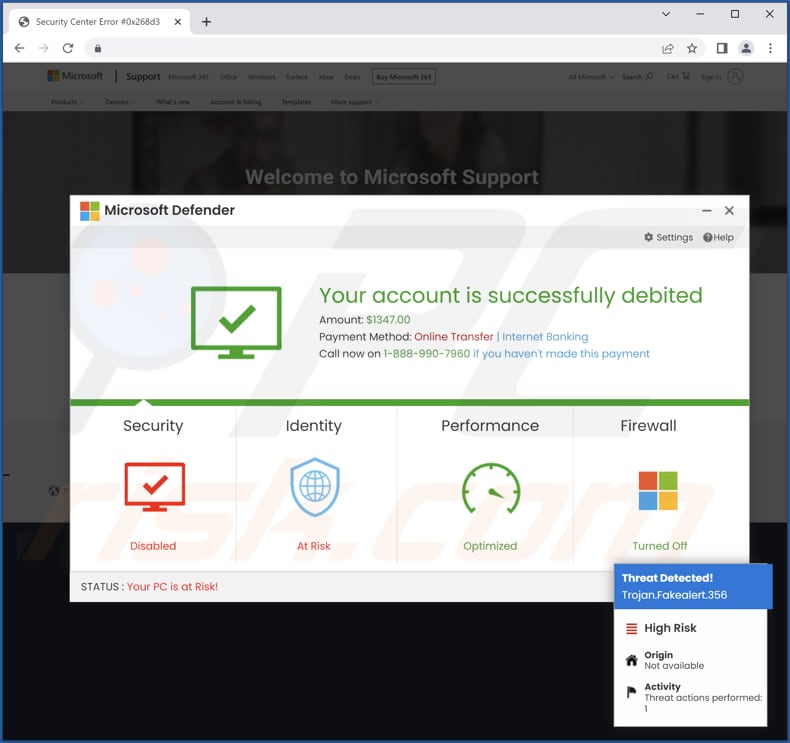Click the At Risk status label
This screenshot has width=790, height=743.
pos(313,546)
